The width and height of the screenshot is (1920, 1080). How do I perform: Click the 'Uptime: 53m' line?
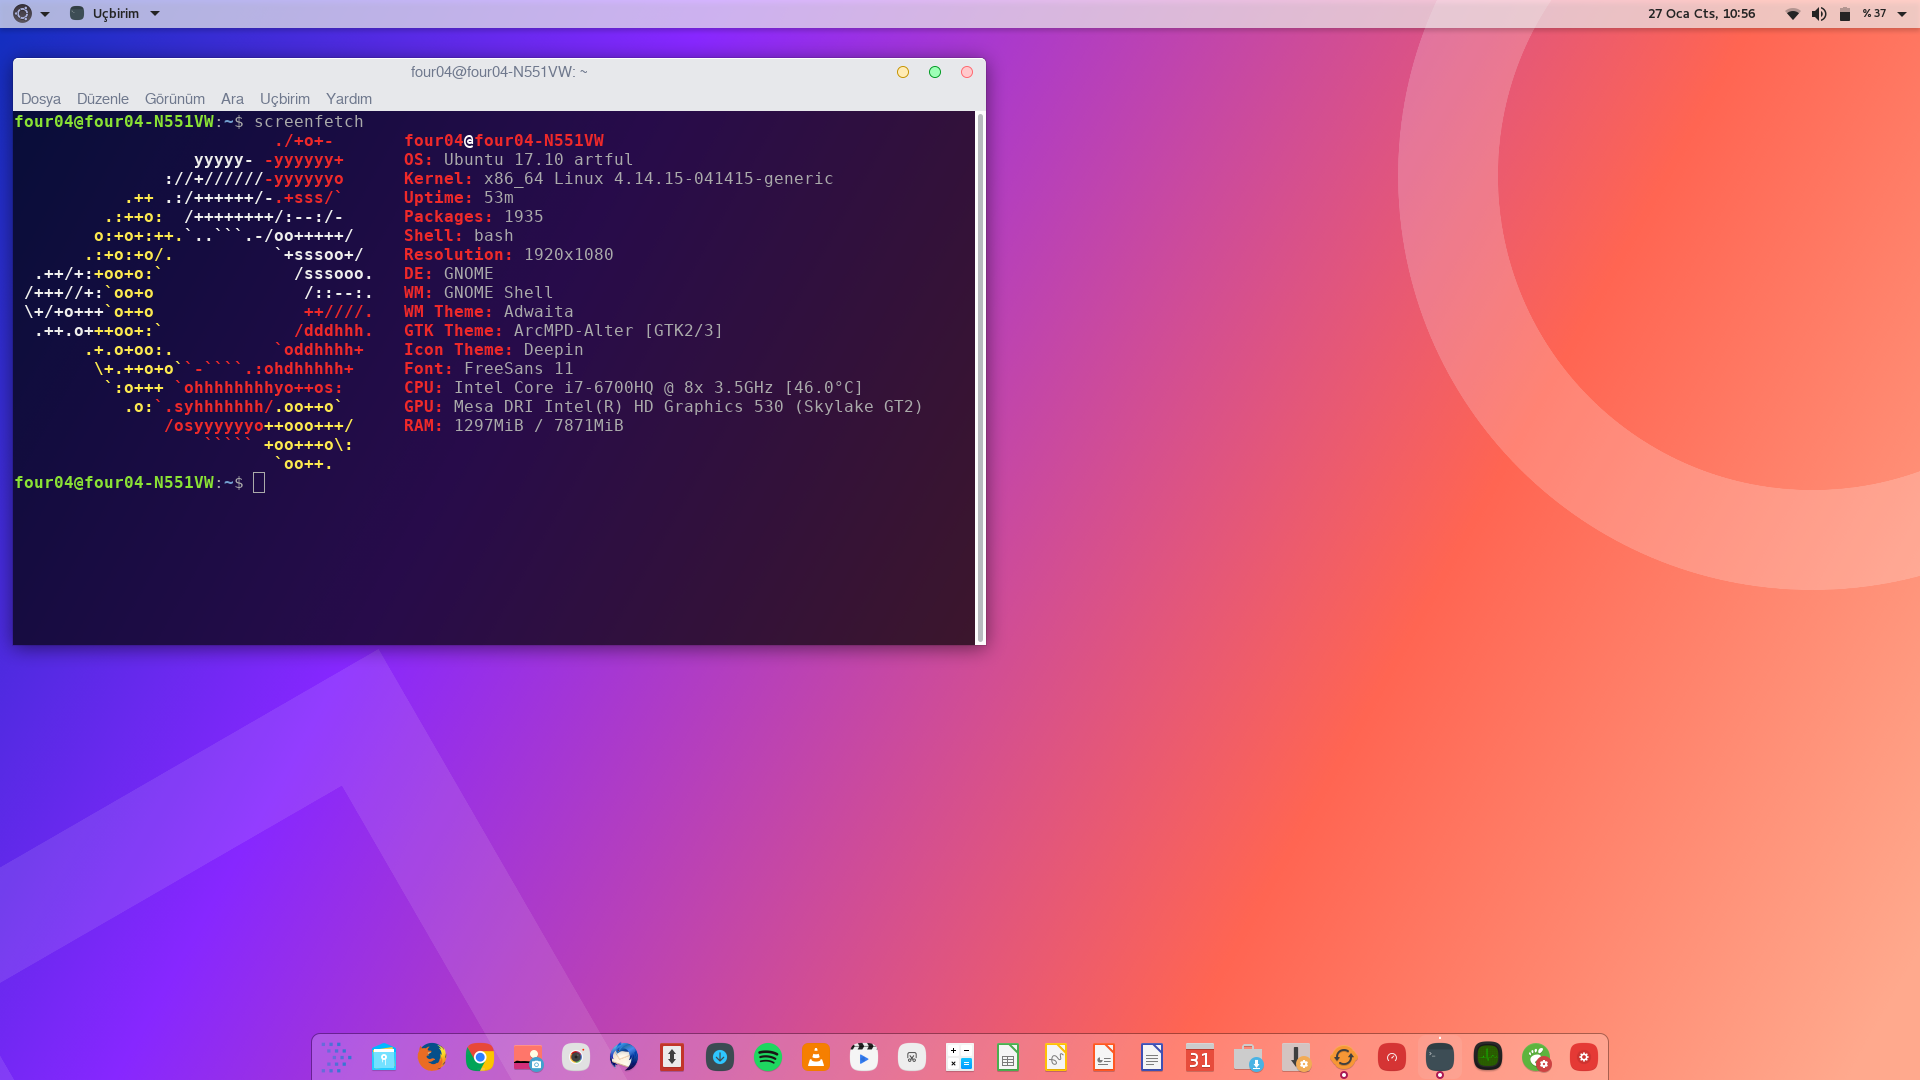[x=459, y=198]
